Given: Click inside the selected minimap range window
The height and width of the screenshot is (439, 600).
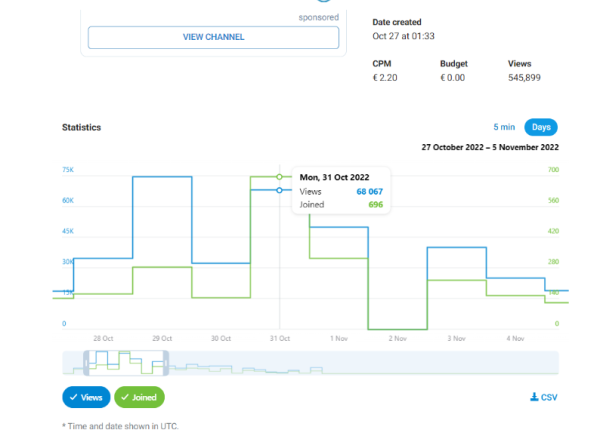Looking at the screenshot, I should (128, 363).
